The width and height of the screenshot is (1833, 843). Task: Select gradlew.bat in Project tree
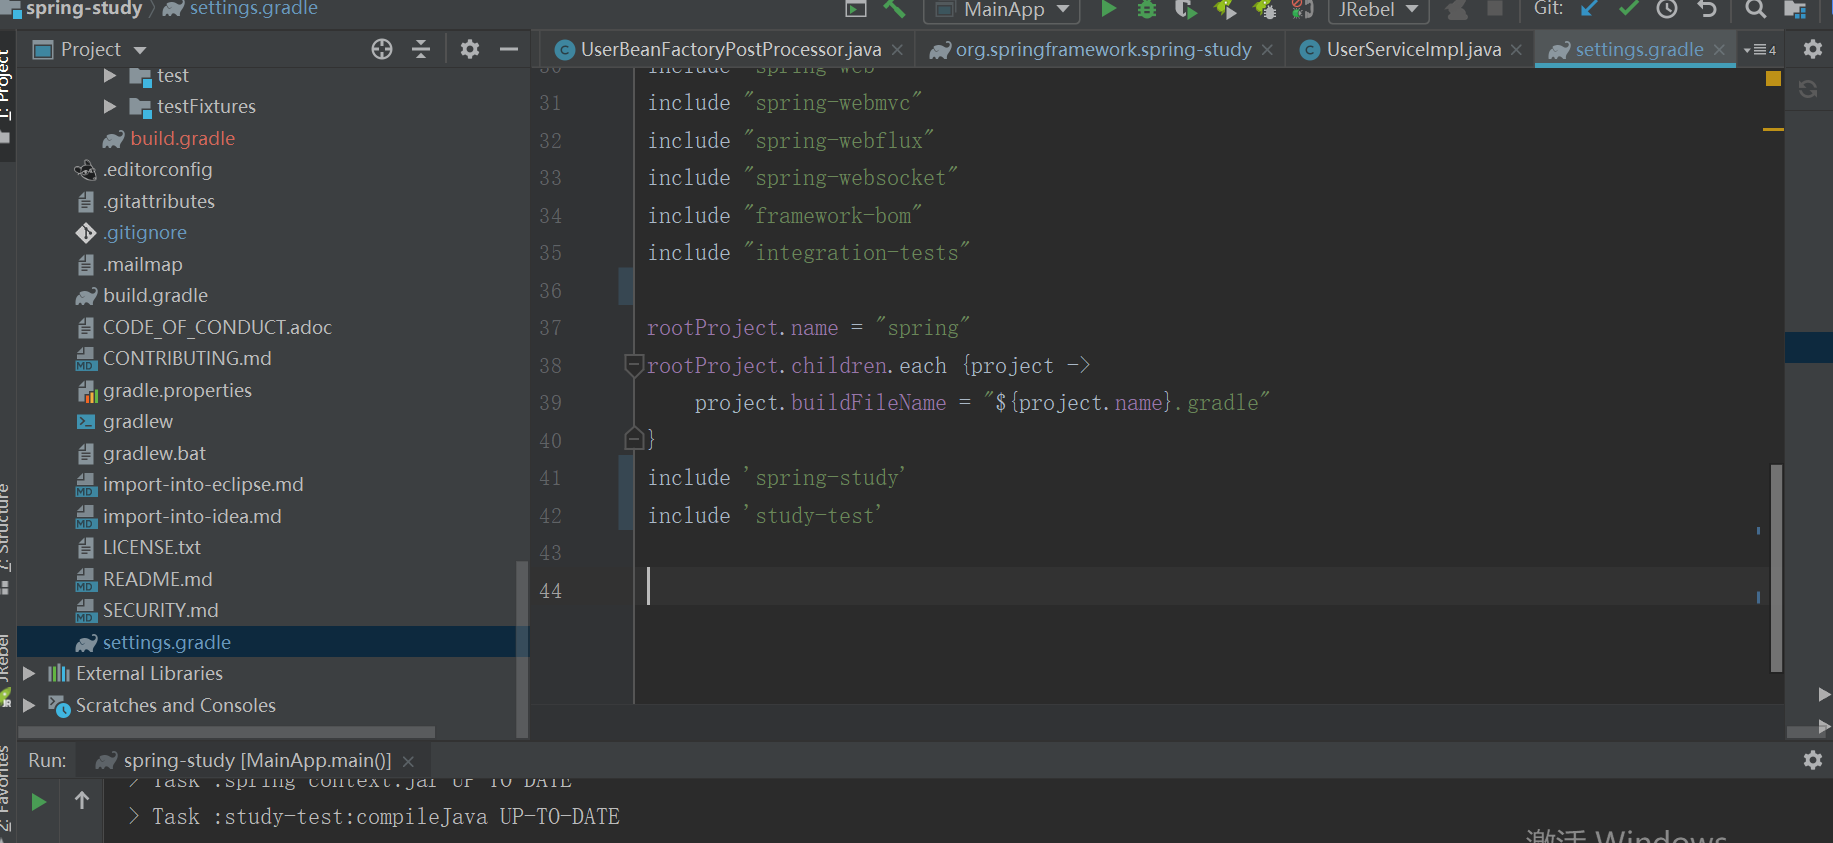[x=154, y=454]
